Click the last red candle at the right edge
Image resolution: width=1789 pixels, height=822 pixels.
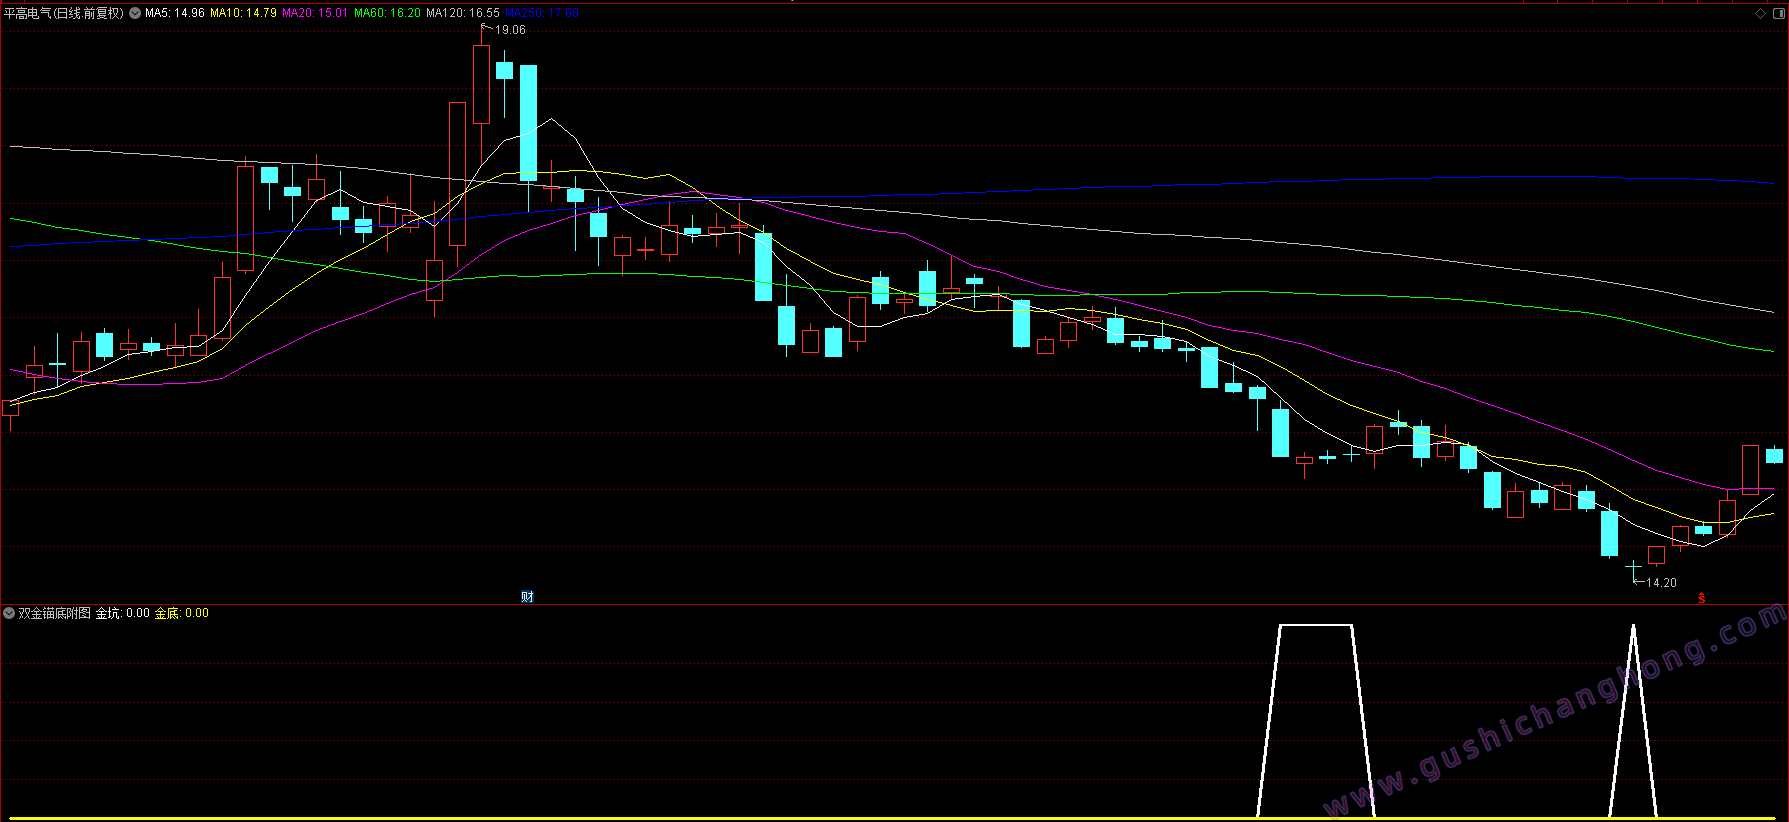pos(1750,469)
